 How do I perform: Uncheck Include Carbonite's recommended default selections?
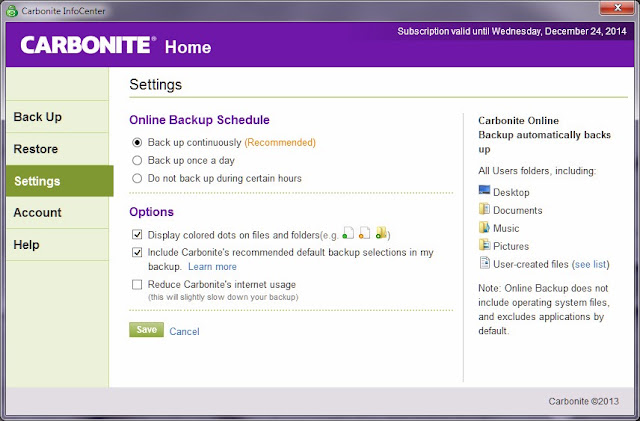click(137, 252)
